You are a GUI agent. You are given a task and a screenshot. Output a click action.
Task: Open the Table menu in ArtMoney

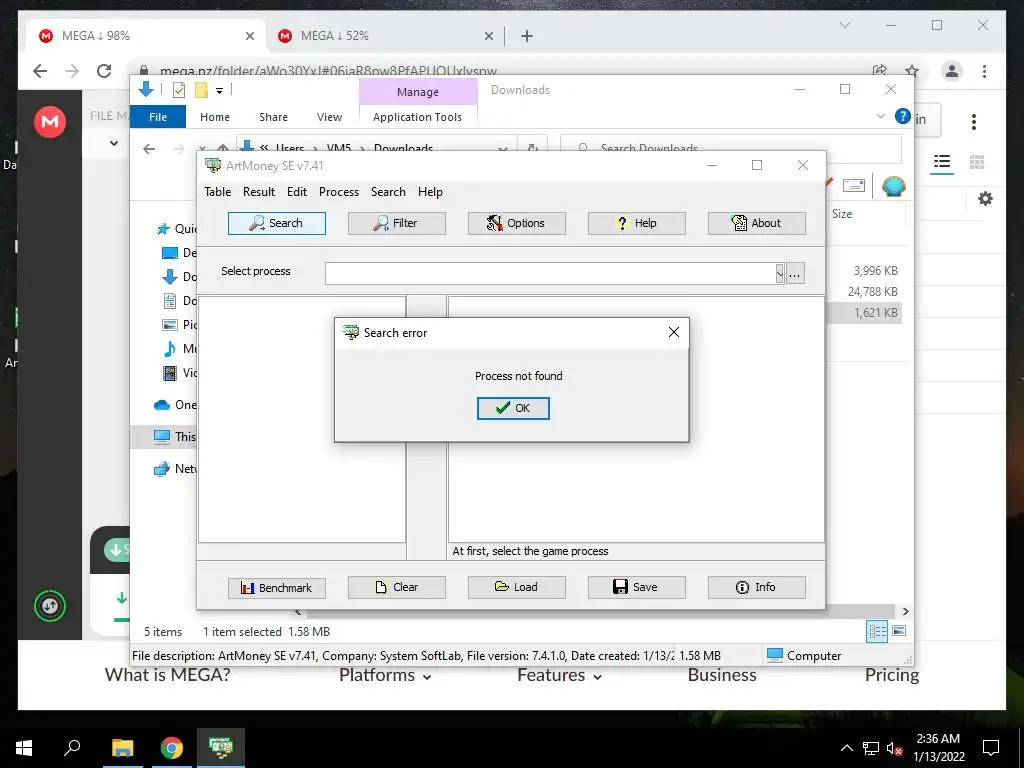[x=217, y=192]
